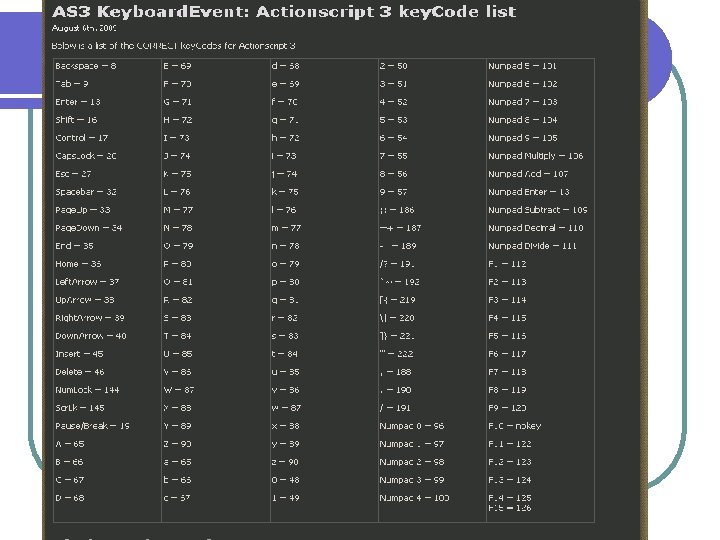Screen dimensions: 720x540
Task: Click the Control – 17 entry
Action: (82, 138)
